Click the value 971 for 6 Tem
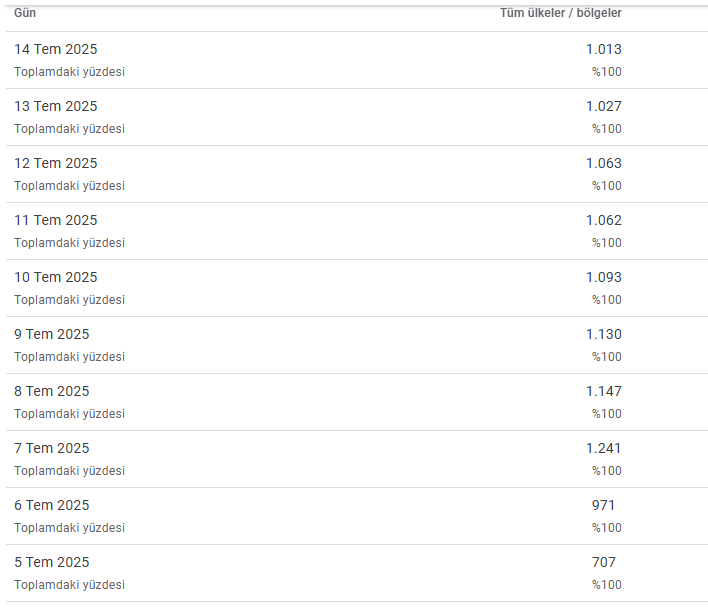The image size is (708, 613). click(x=603, y=505)
